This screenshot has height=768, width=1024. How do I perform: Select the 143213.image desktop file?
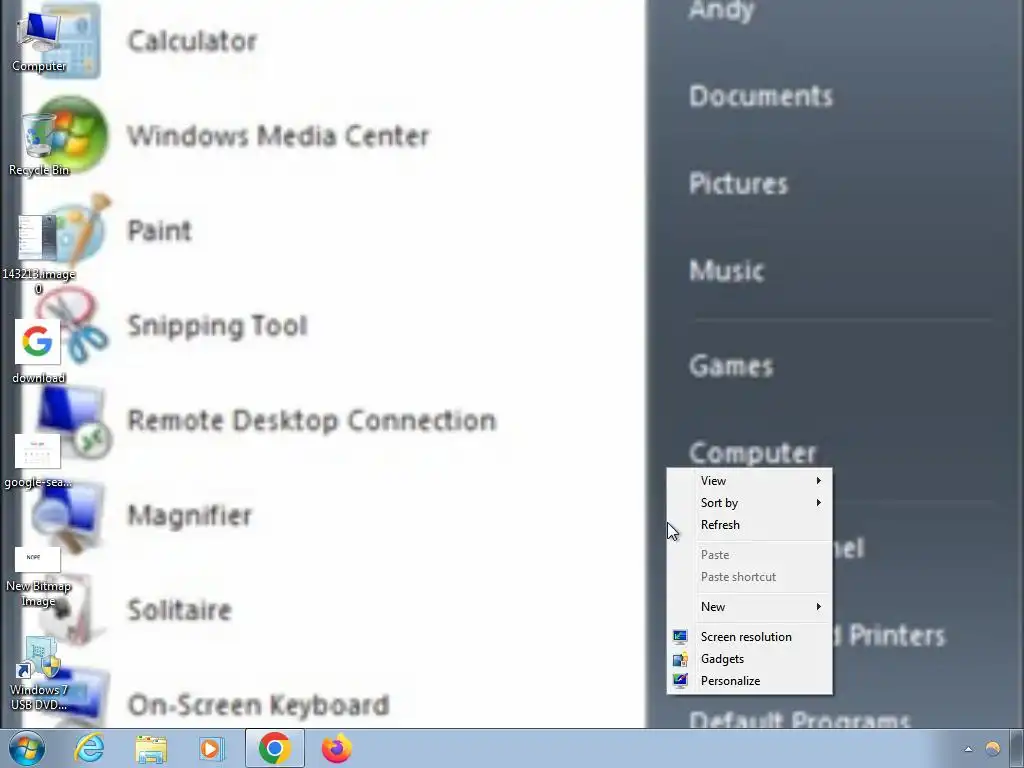[x=39, y=255]
